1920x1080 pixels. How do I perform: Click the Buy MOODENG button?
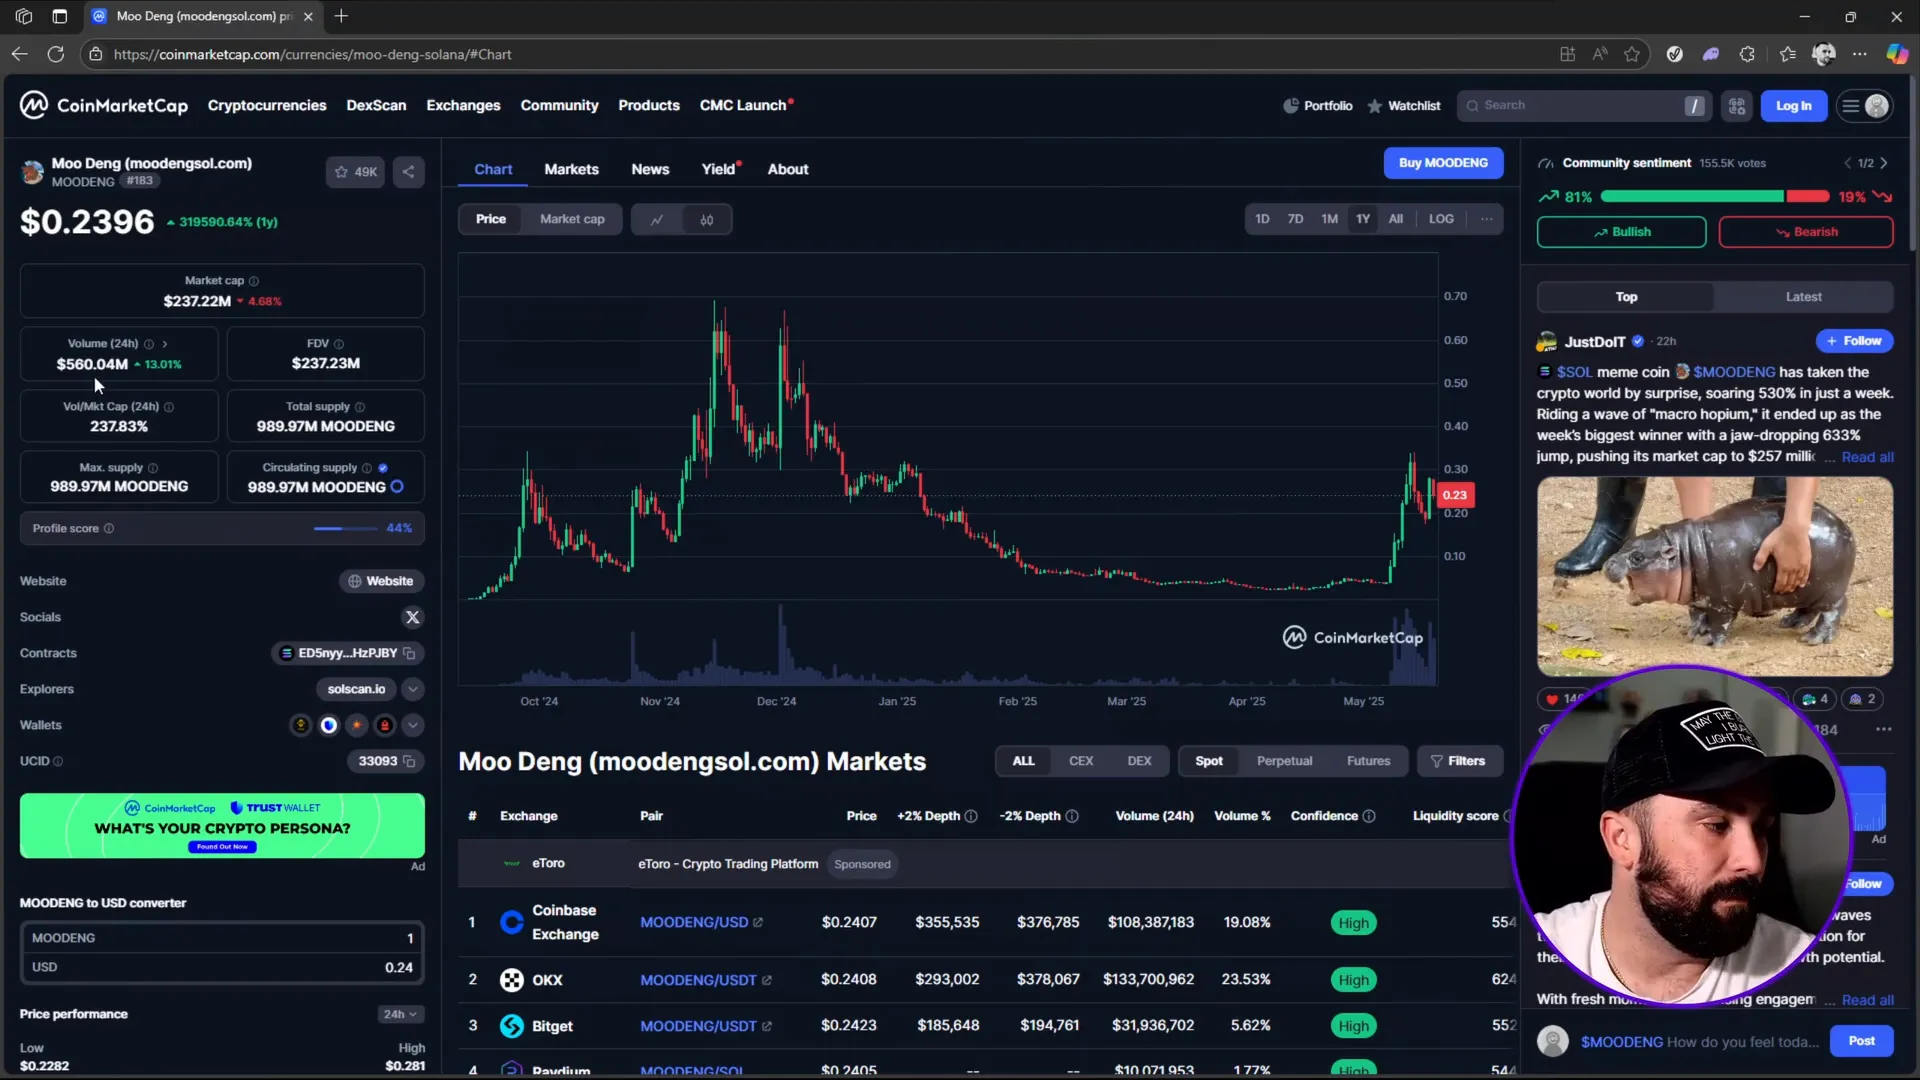click(x=1443, y=163)
